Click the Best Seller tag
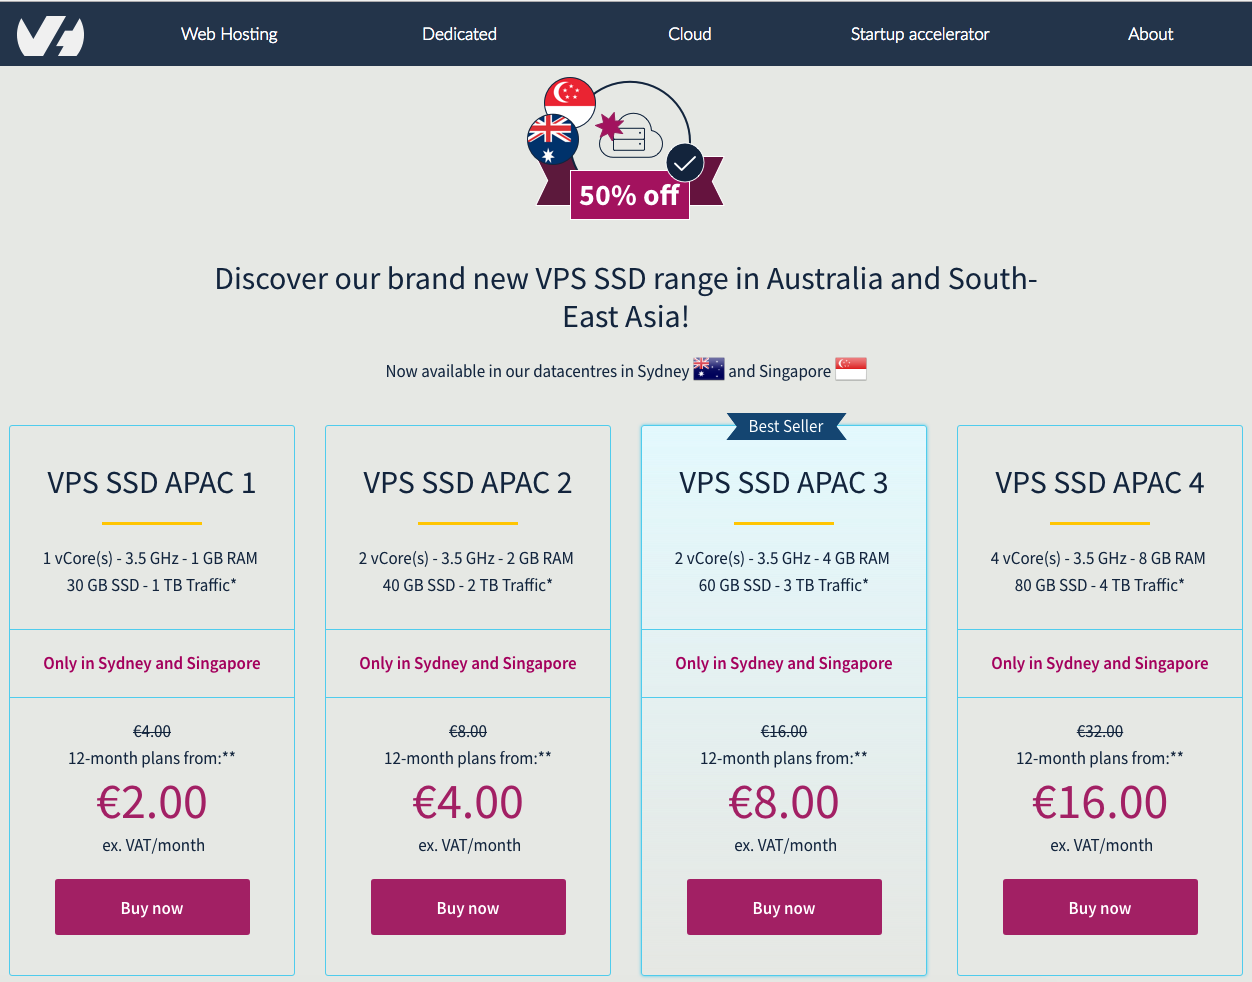The height and width of the screenshot is (982, 1252). click(x=786, y=426)
